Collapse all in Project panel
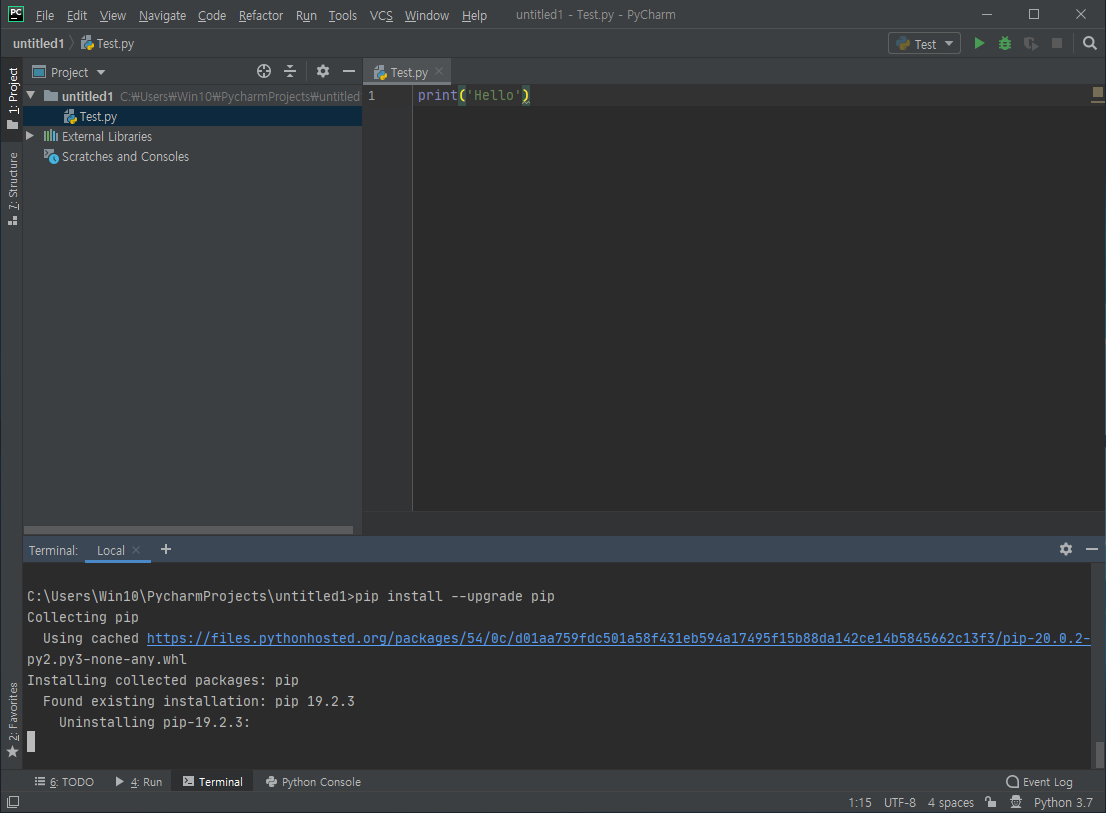Screen dimensions: 1106x813 (290, 71)
